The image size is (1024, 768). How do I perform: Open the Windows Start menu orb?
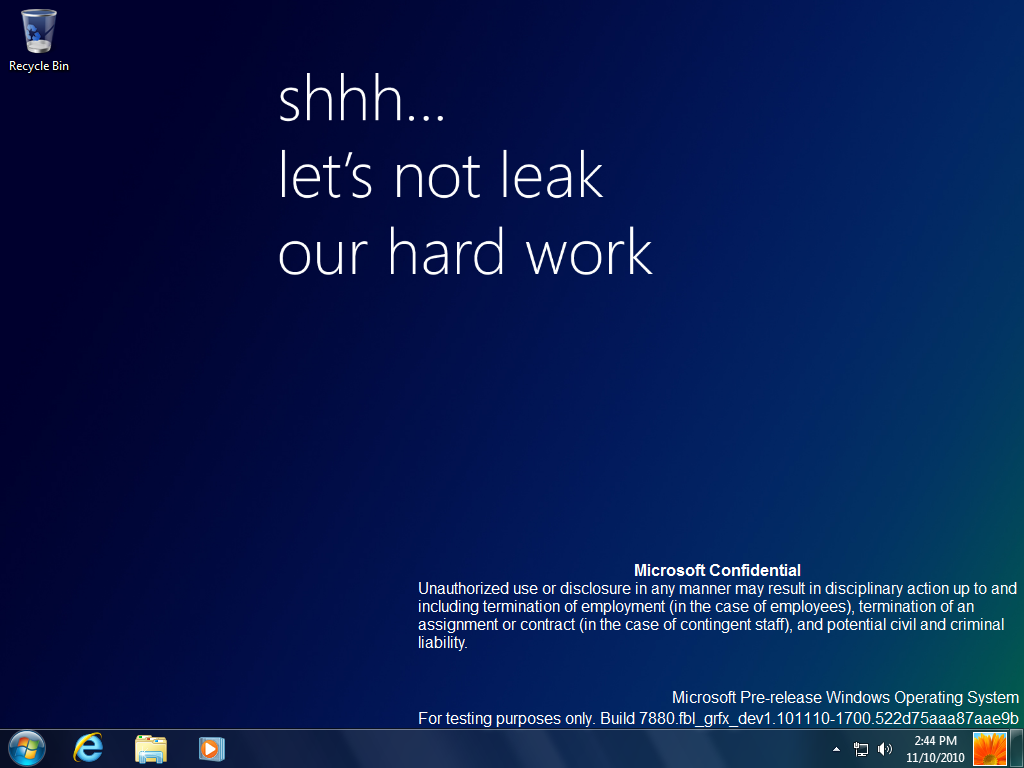27,748
